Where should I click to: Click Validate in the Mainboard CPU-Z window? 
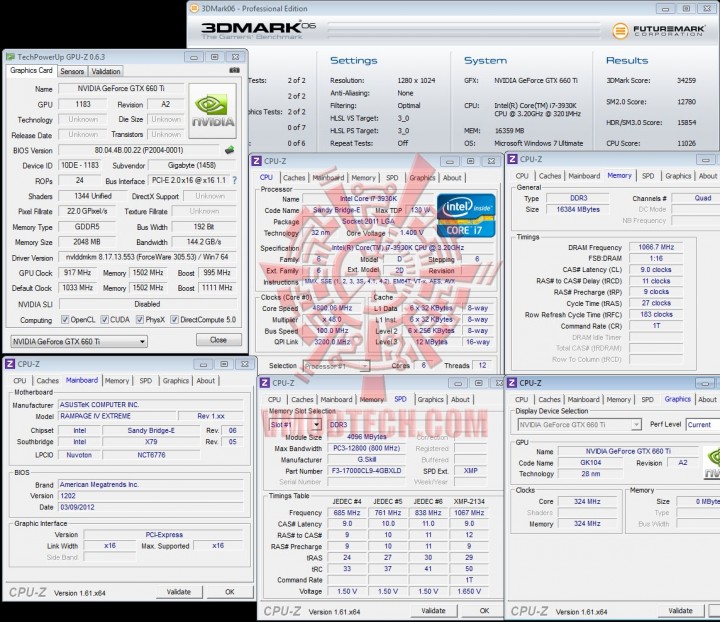(x=179, y=592)
